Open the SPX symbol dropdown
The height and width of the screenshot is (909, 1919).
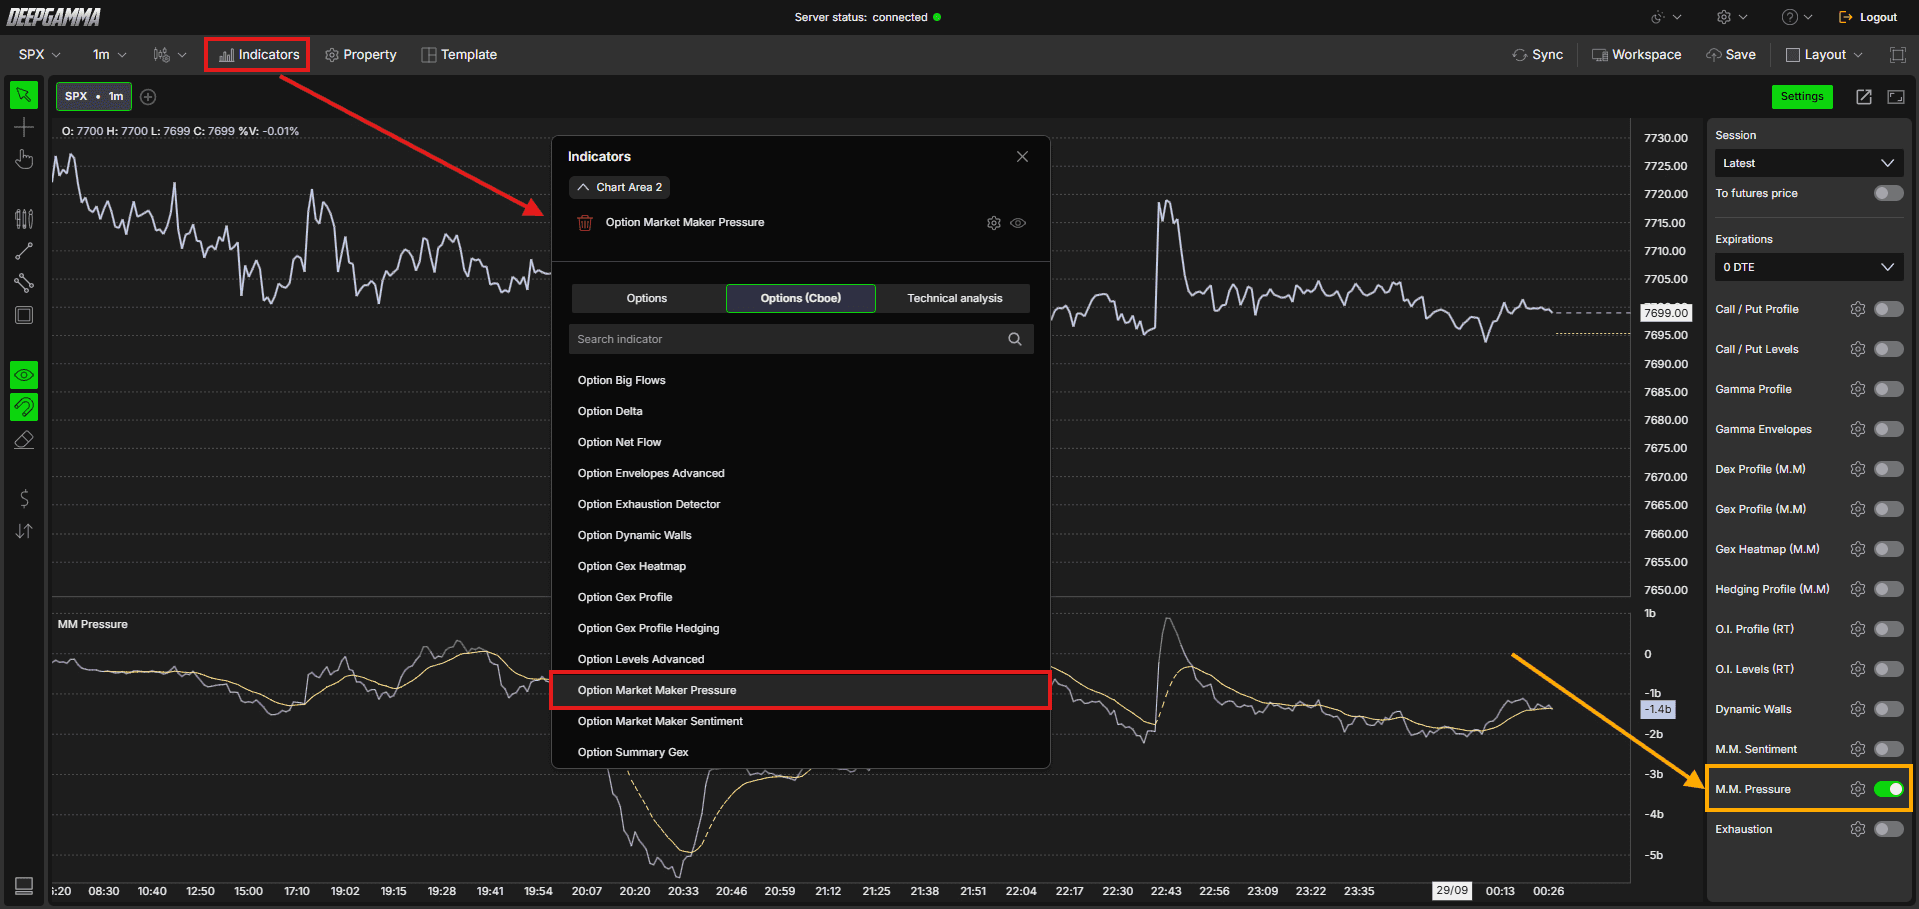[x=40, y=55]
